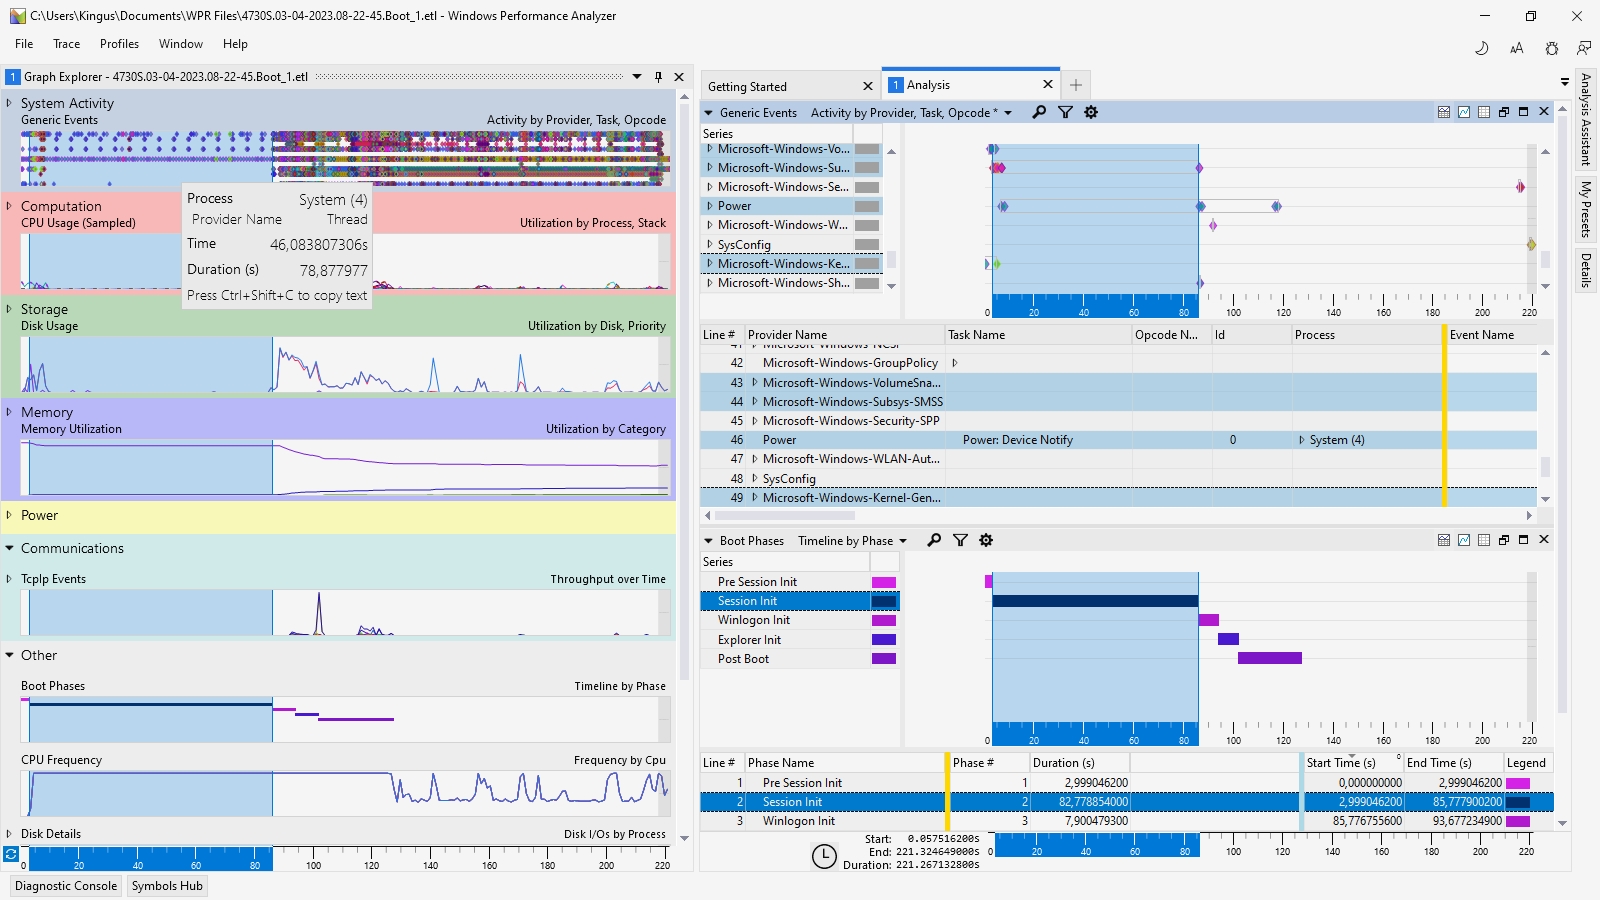Viewport: 1600px width, 900px height.
Task: Close the Generic Events panel
Action: pos(1544,112)
